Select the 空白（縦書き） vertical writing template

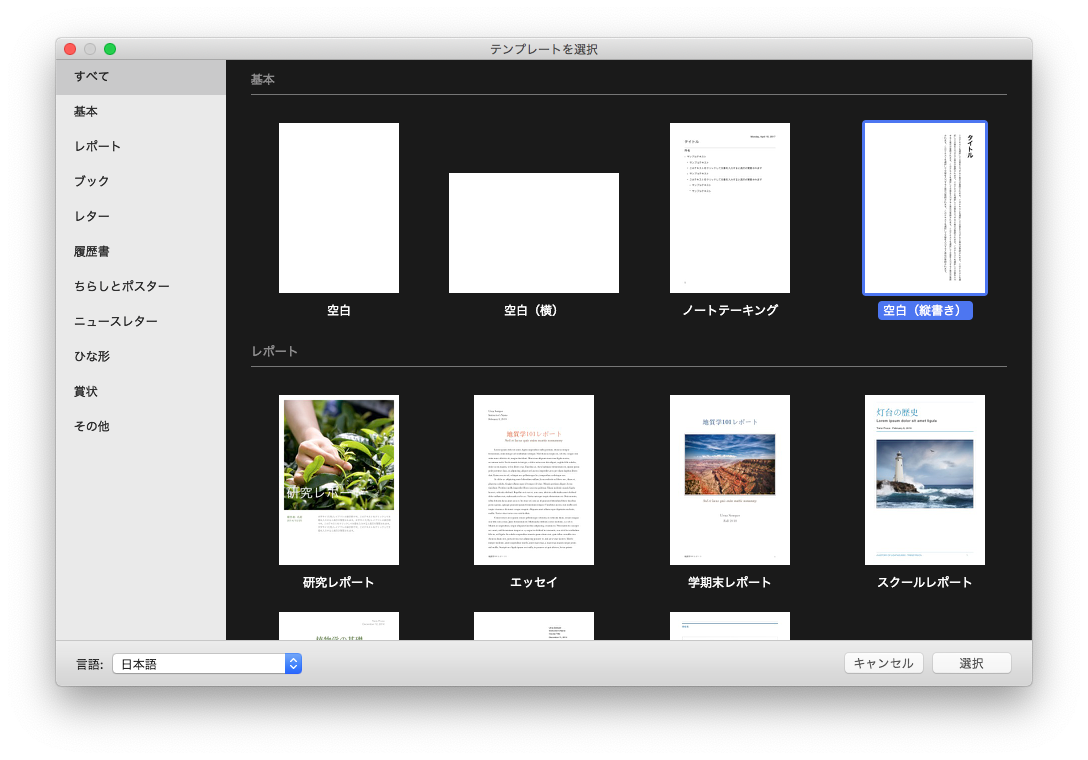pyautogui.click(x=925, y=208)
